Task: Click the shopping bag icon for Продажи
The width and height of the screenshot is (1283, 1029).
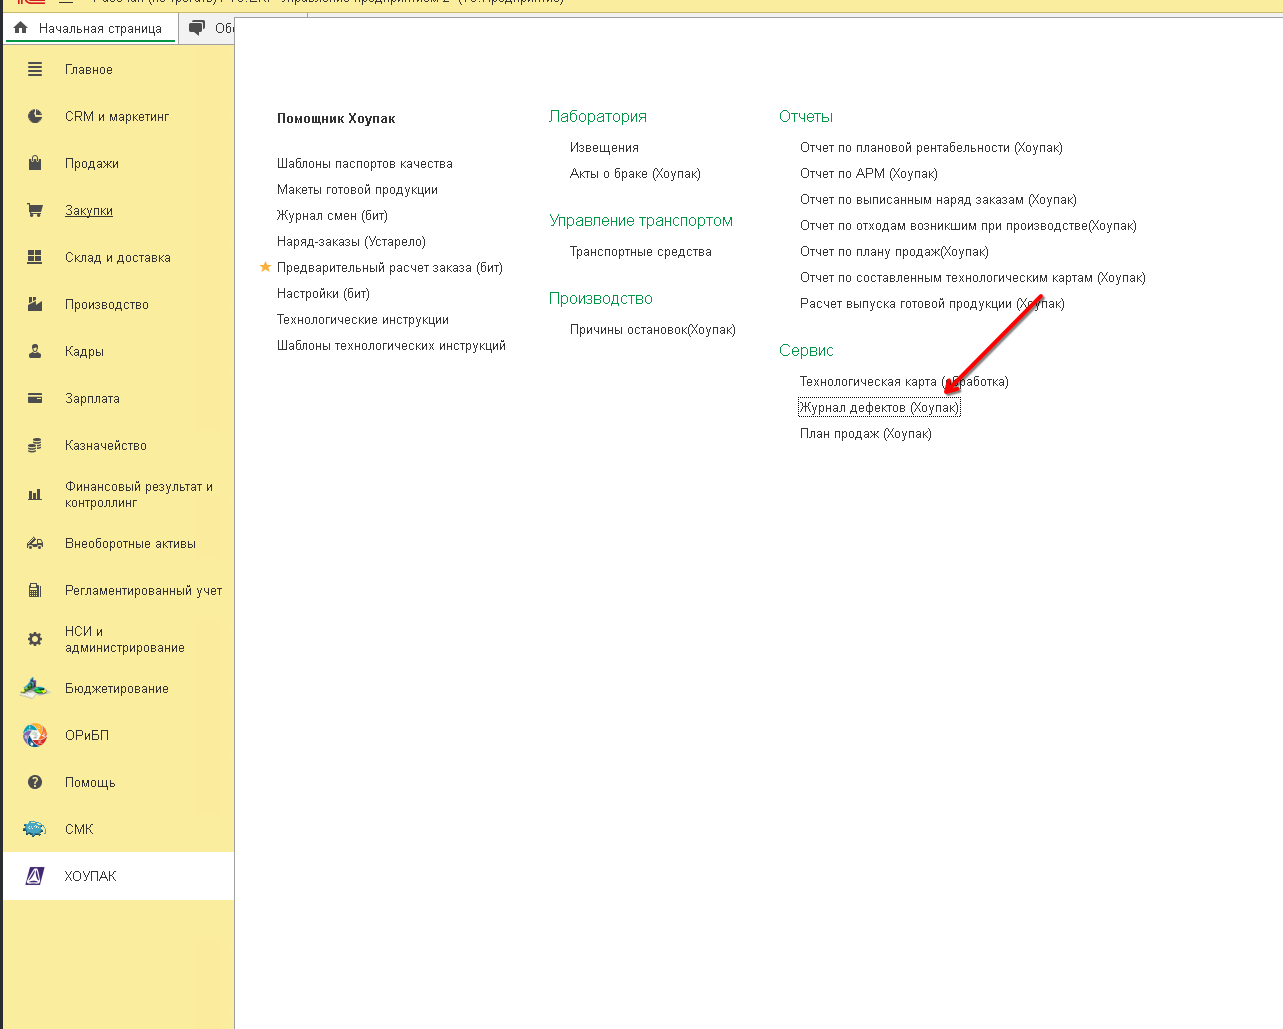Action: click(35, 163)
